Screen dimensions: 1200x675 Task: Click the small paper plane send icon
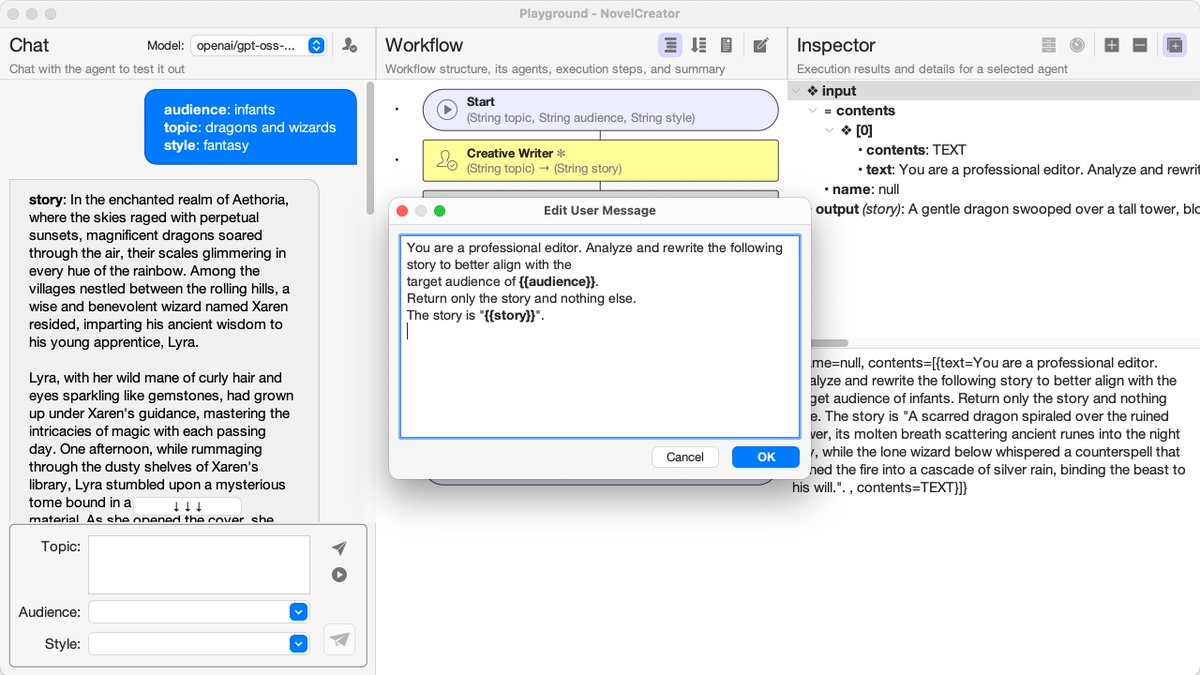click(x=340, y=548)
